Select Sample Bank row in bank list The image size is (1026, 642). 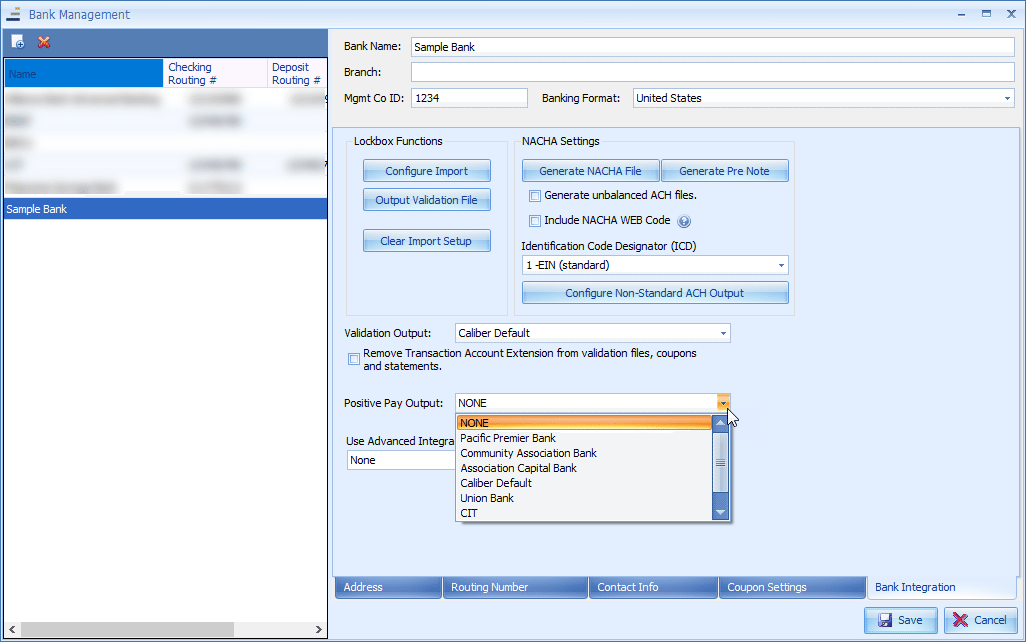(166, 209)
